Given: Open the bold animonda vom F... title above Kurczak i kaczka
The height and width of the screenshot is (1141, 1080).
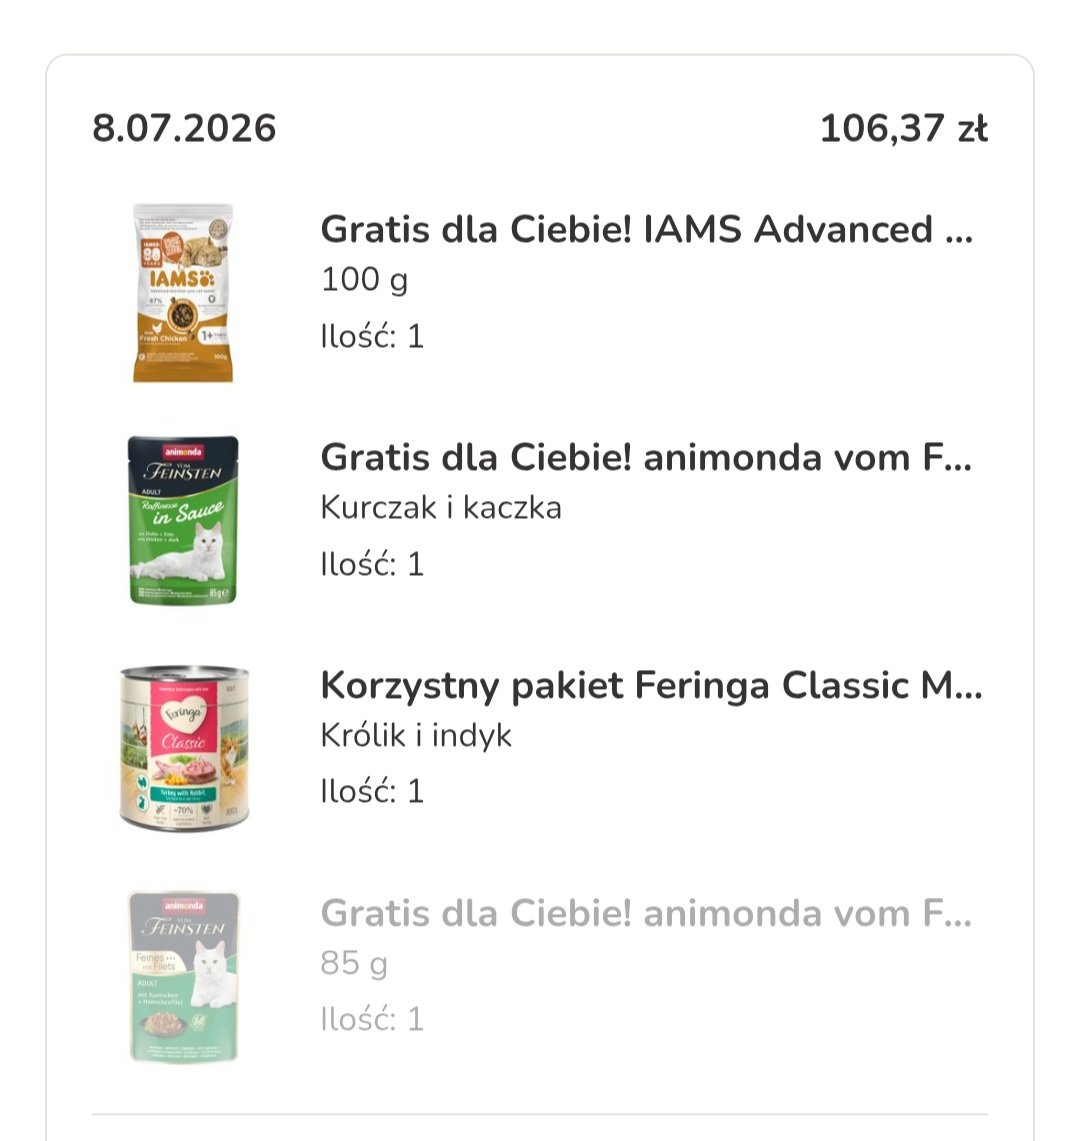Looking at the screenshot, I should coord(646,458).
